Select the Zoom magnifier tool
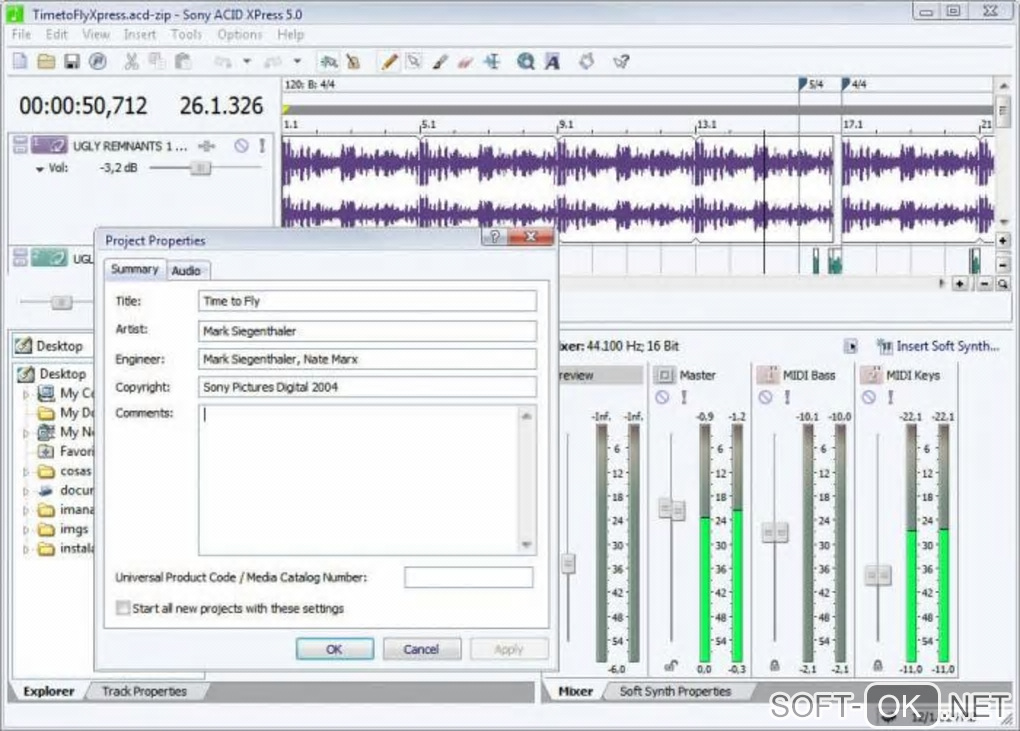 [526, 62]
